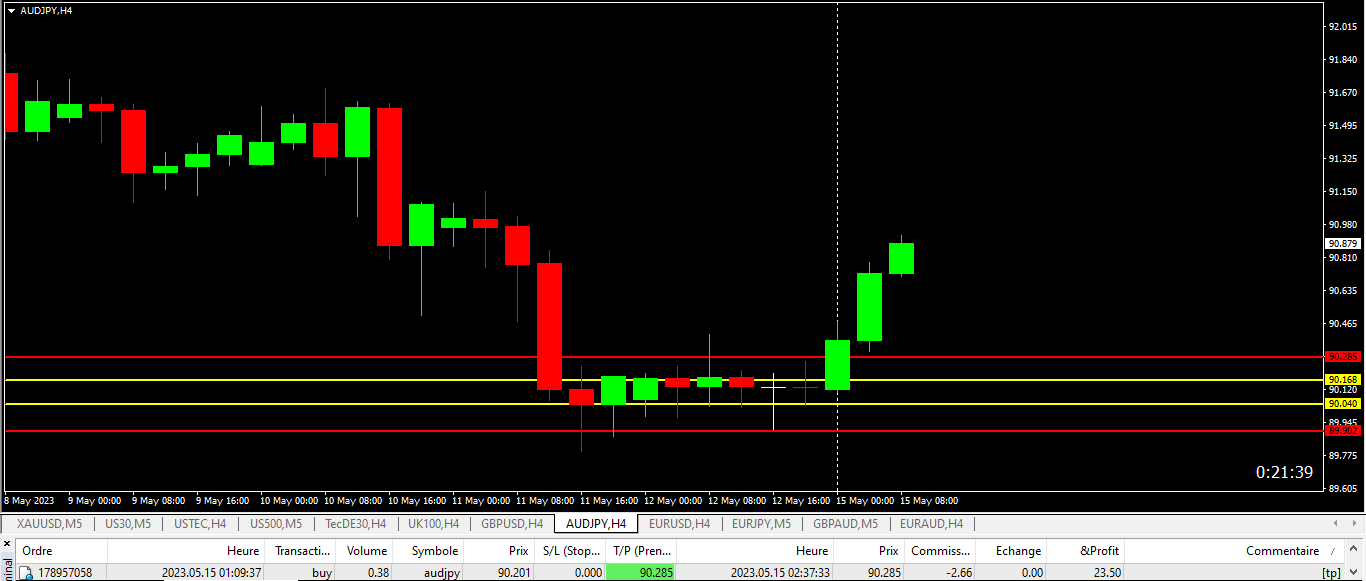1366x581 pixels.
Task: Click the order icon beside 178957058
Action: [27, 573]
